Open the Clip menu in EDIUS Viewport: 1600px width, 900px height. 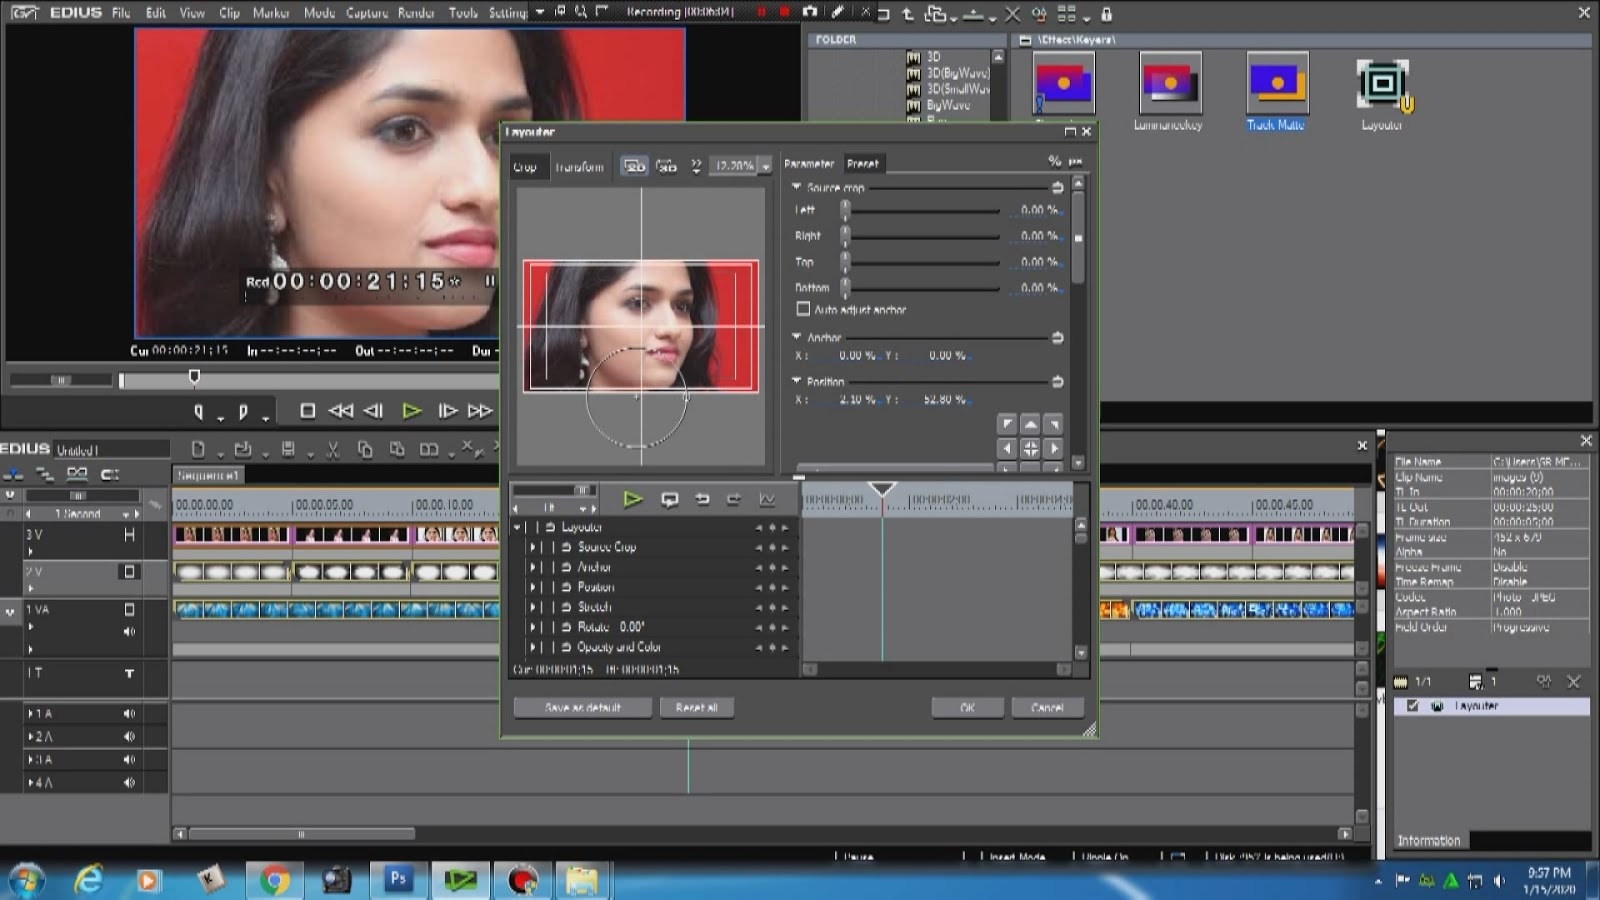(x=229, y=13)
